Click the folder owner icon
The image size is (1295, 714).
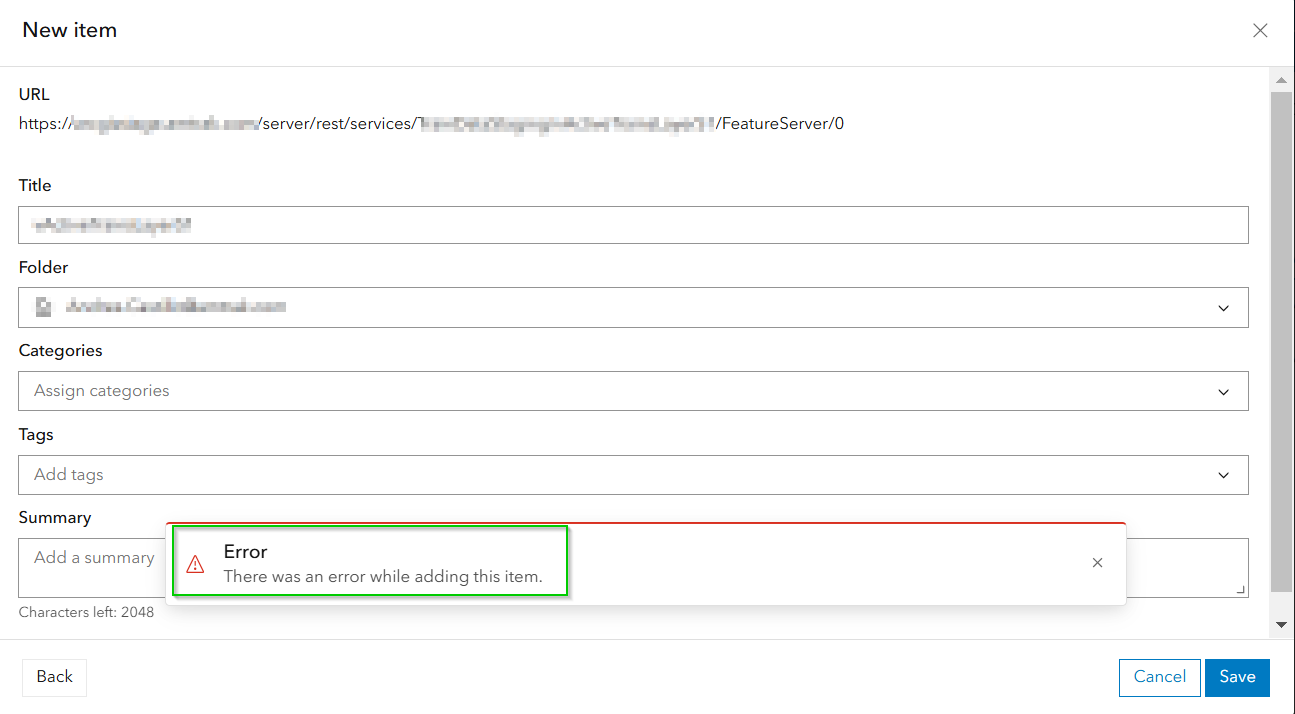43,307
